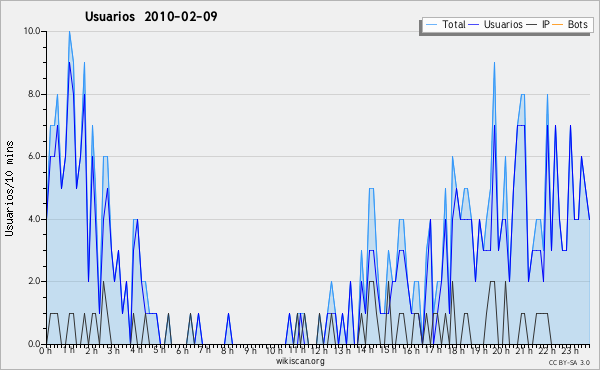
Task: Click the y-axis value 4.0
Action: [x=34, y=219]
